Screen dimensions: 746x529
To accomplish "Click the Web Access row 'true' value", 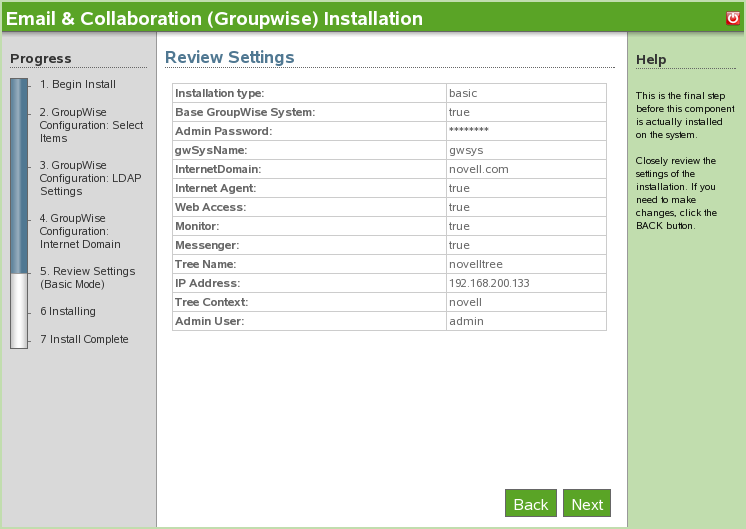I will coord(459,207).
